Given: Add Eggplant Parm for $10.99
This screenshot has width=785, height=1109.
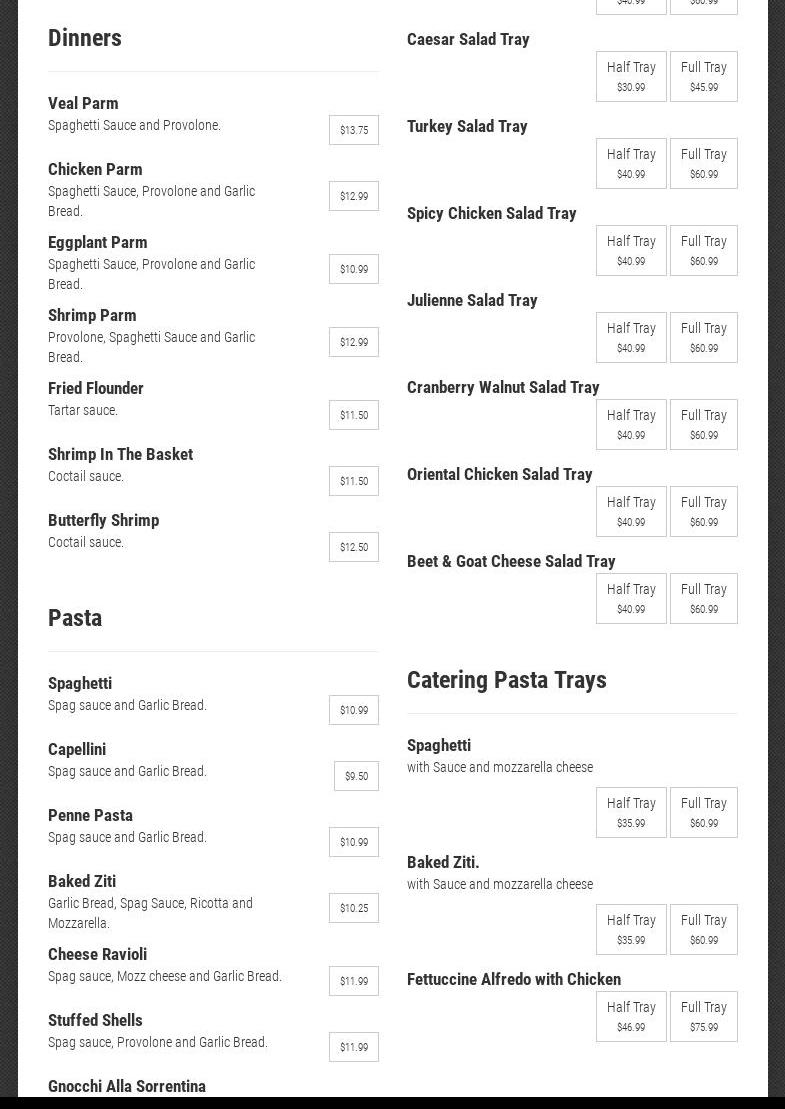Looking at the screenshot, I should pos(354,269).
